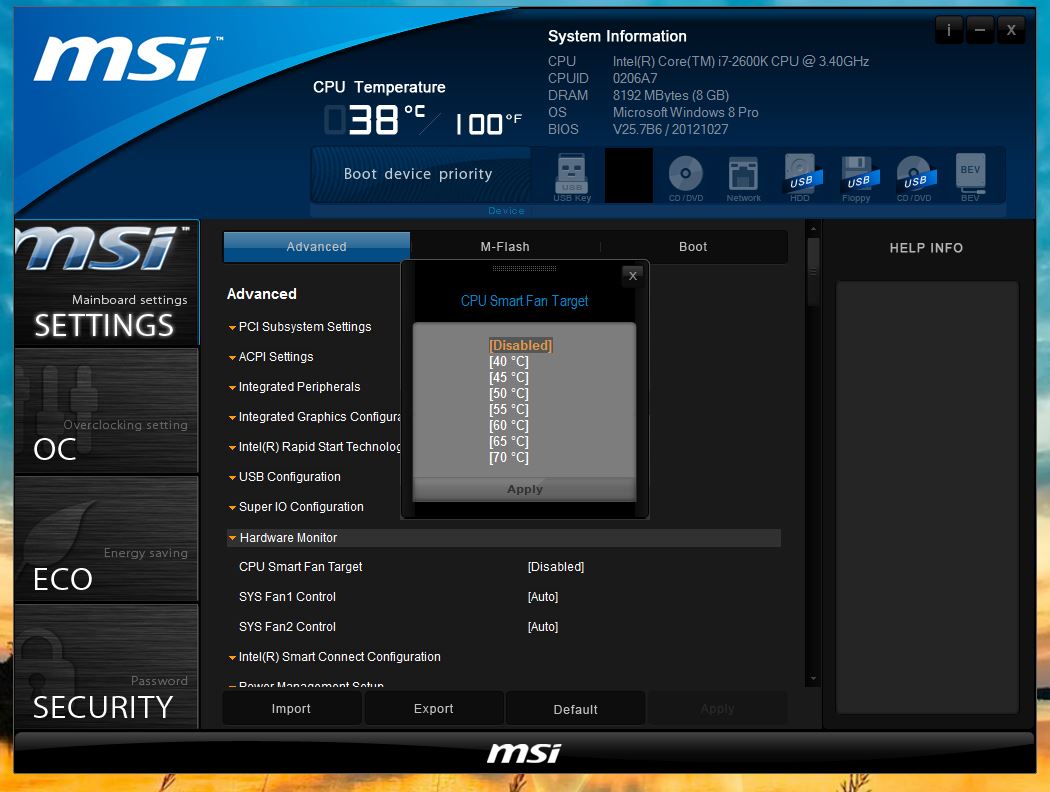The height and width of the screenshot is (792, 1050).
Task: Click the greyed-out Apply button at bottom
Action: pos(717,708)
